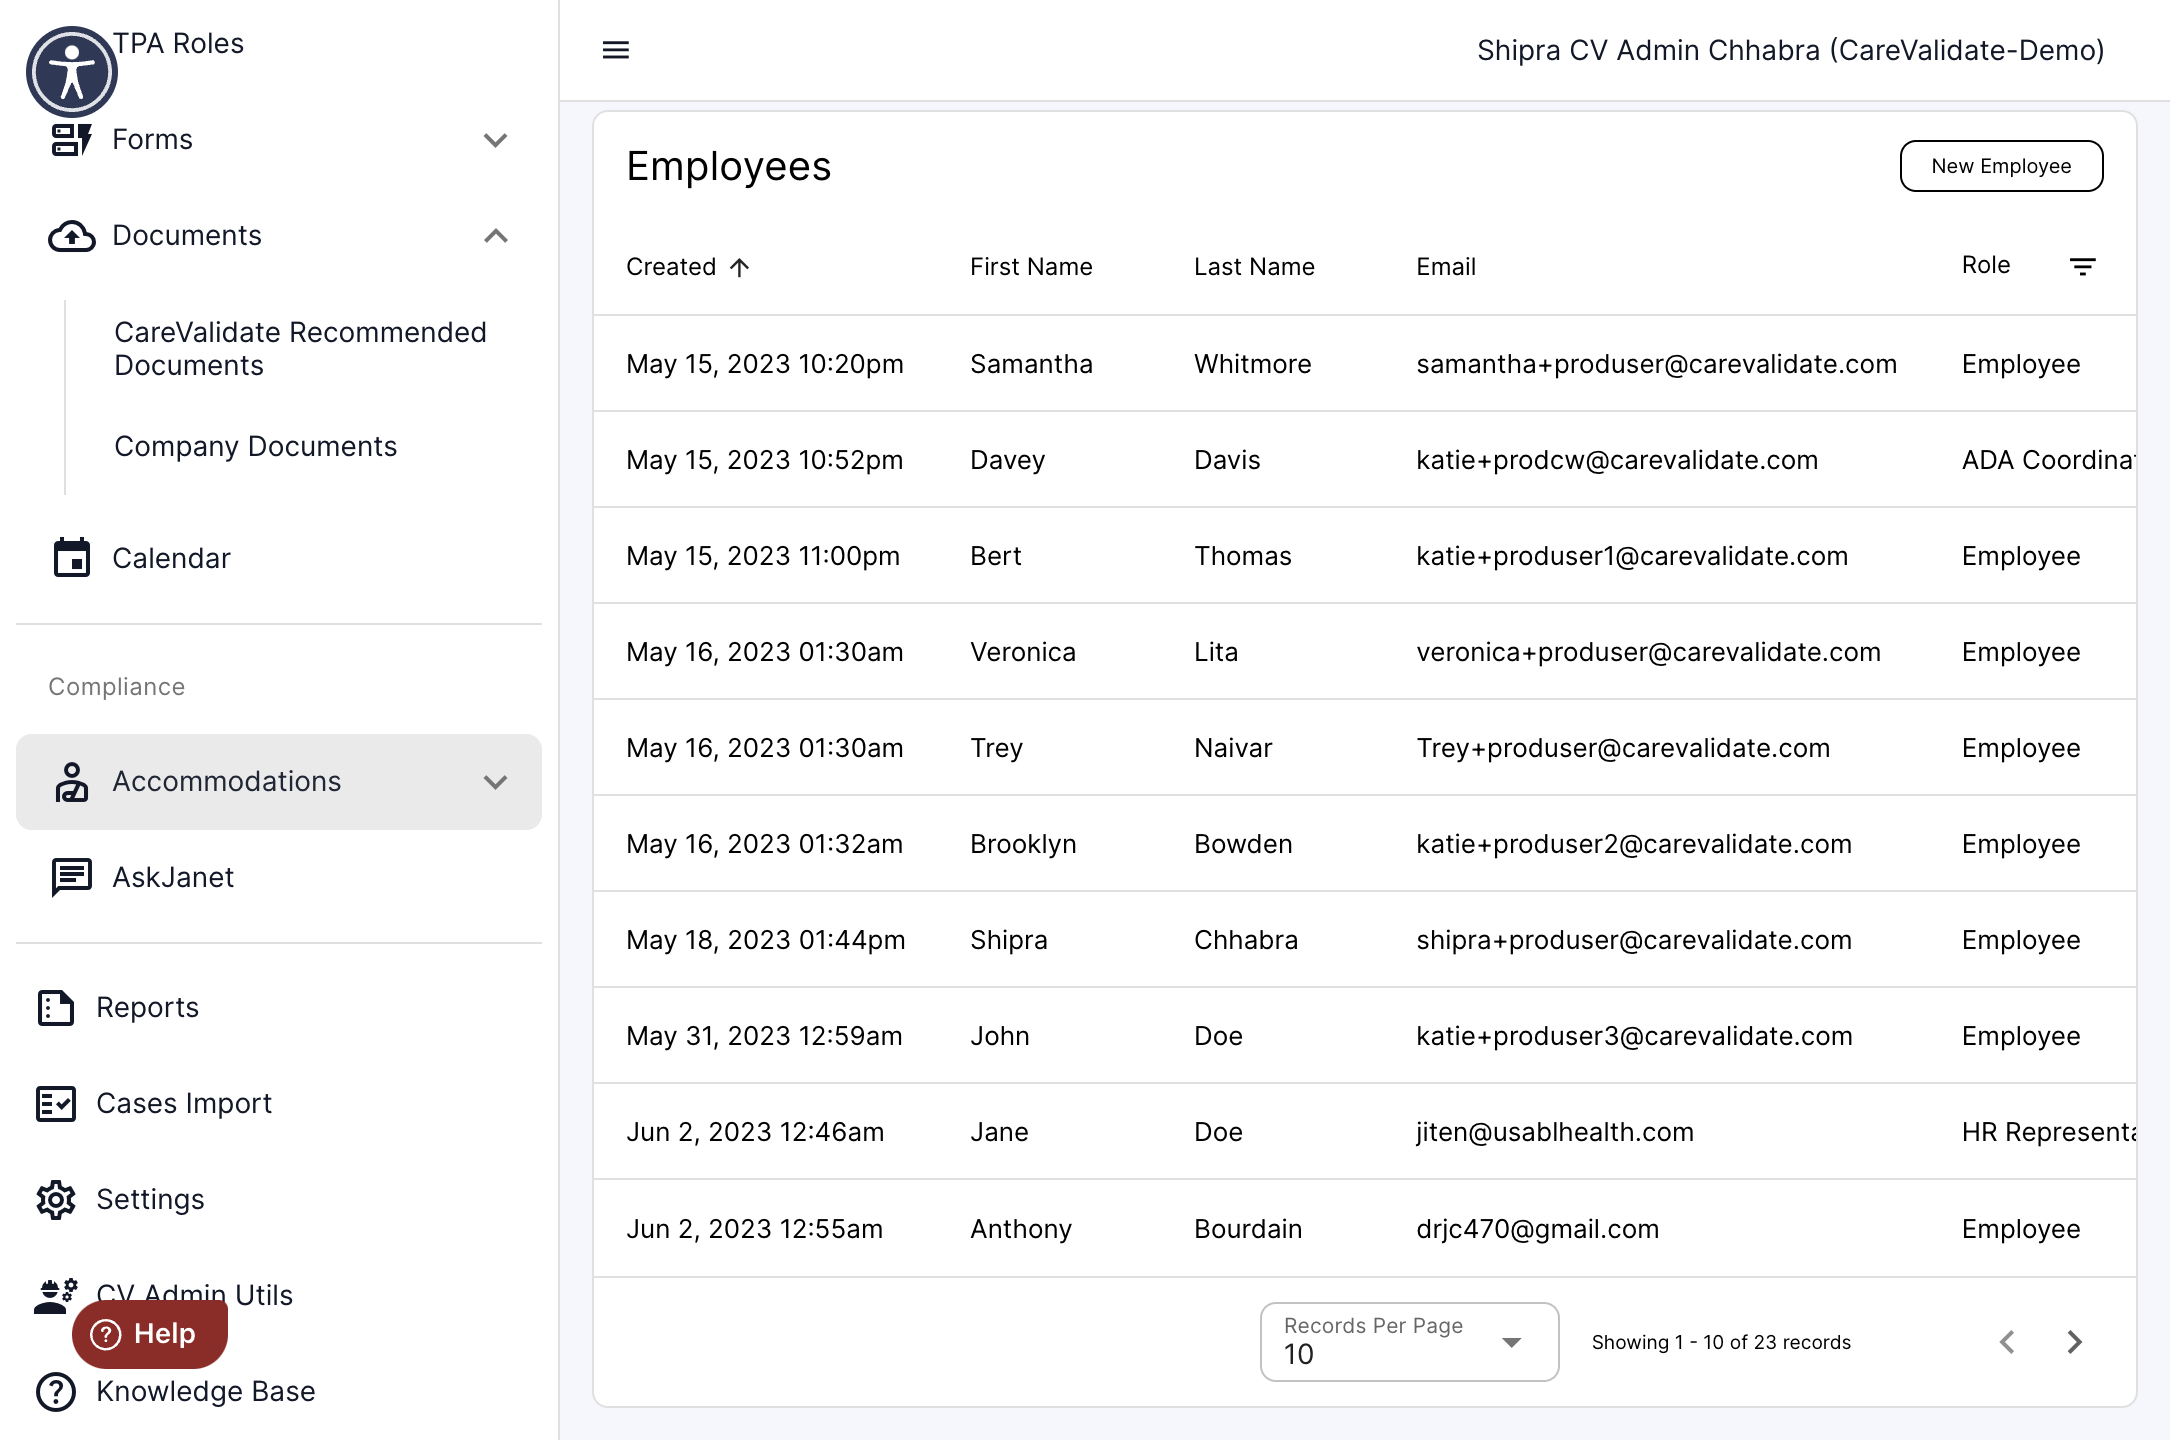Screen dimensions: 2170x1440
Task: Click the Role column header
Action: point(1986,265)
